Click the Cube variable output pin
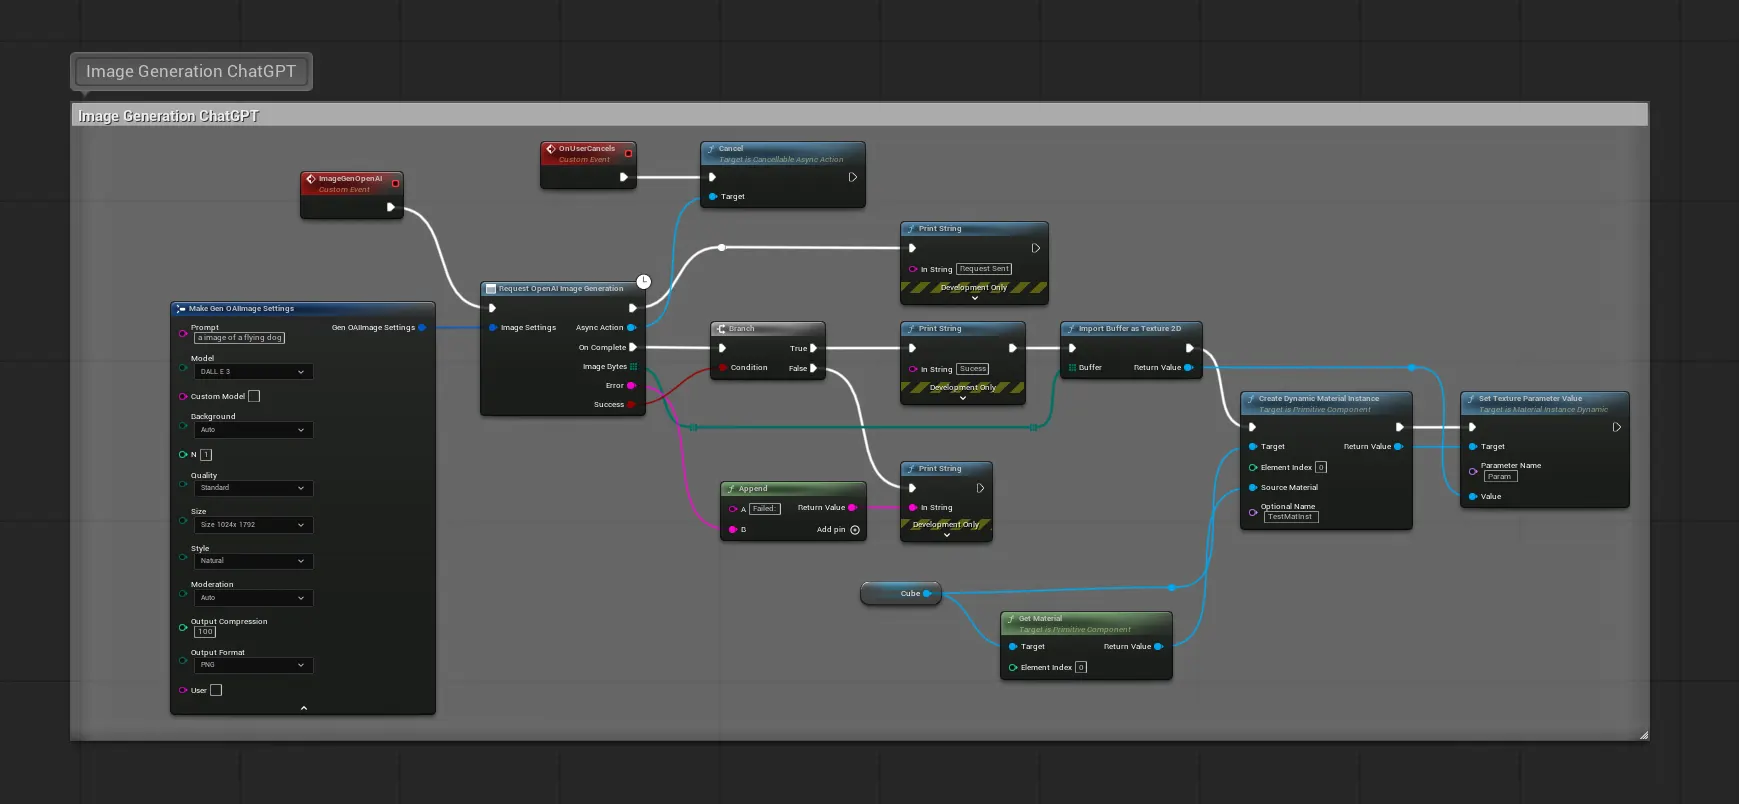 coord(927,593)
